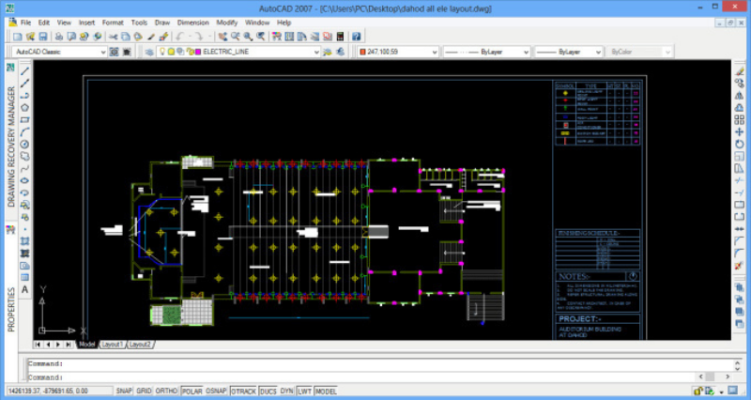Viewport: 751px width, 400px height.
Task: Open the Layer Properties Manager icon
Action: click(146, 51)
